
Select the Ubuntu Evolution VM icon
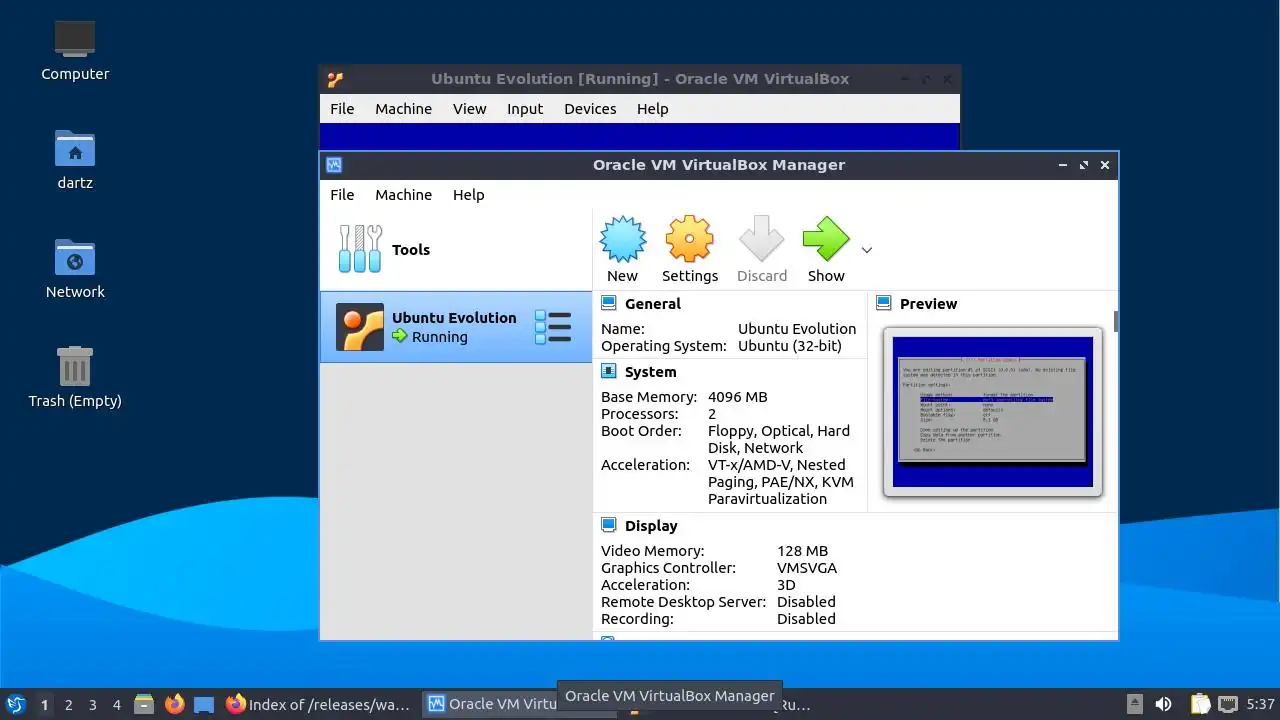tap(360, 327)
